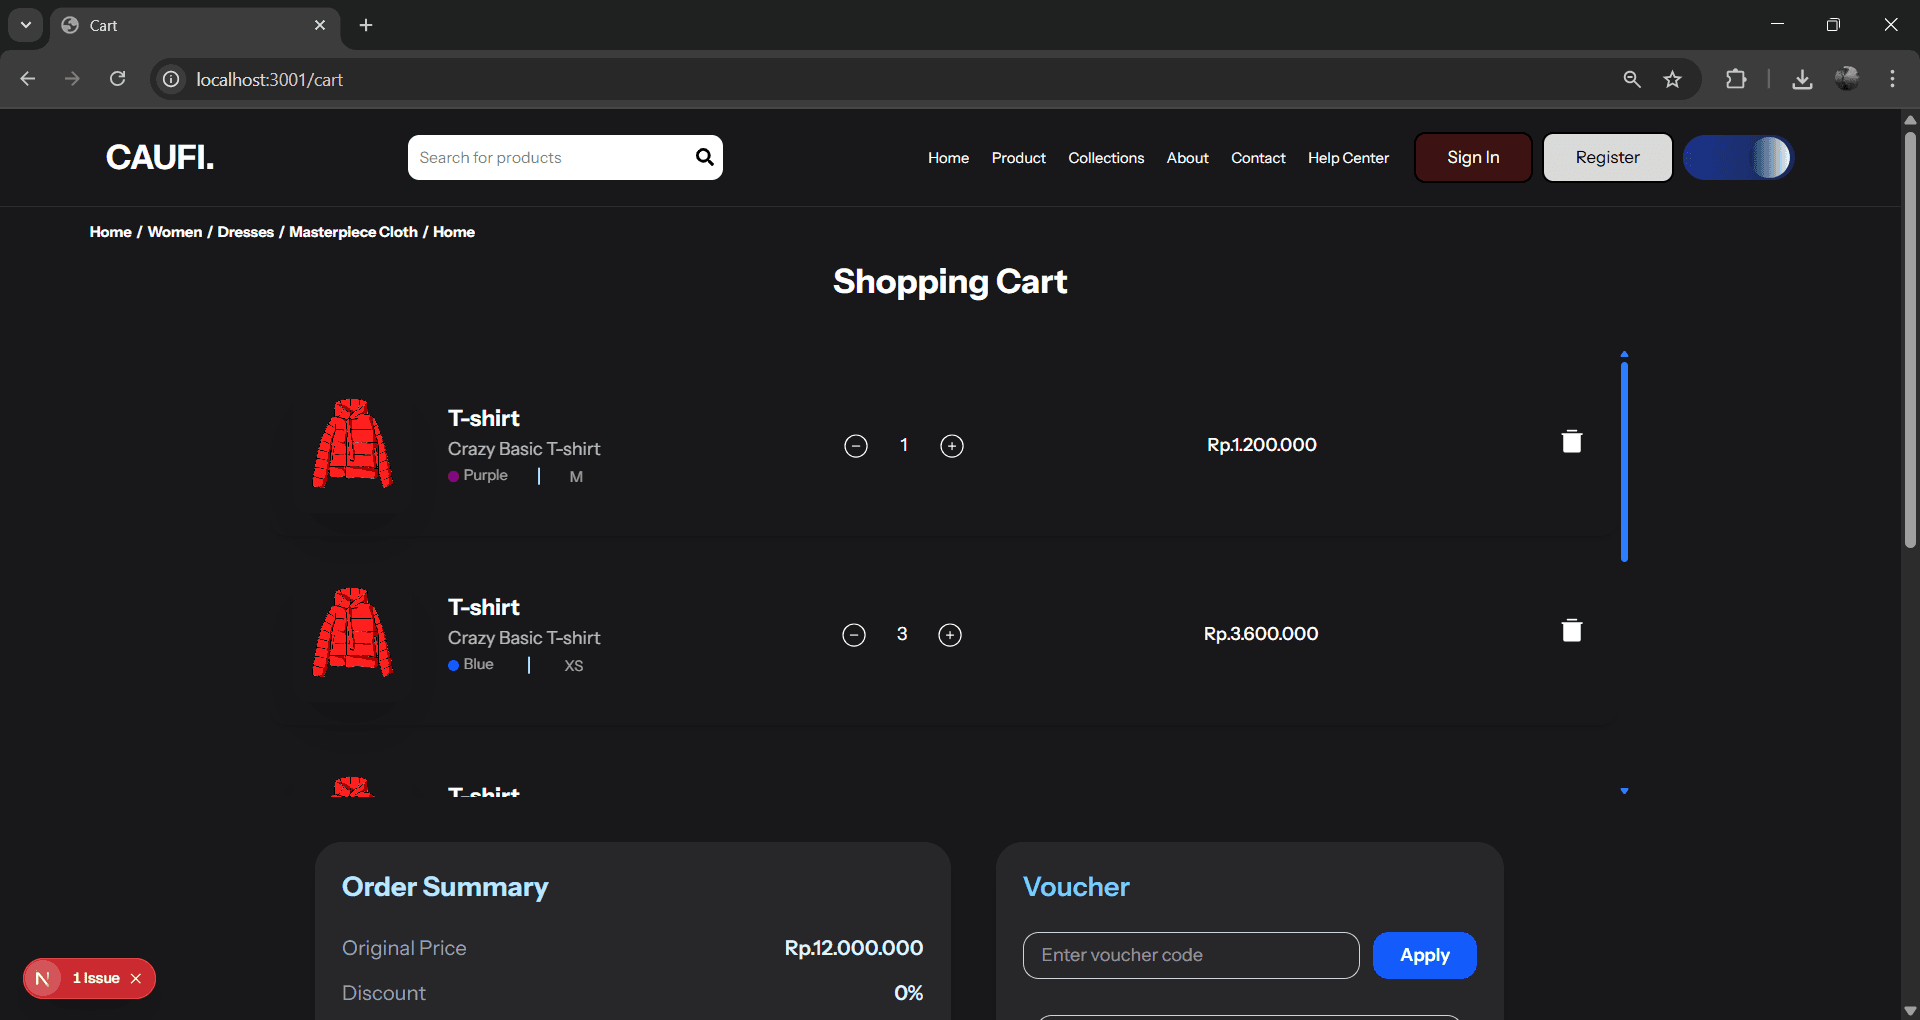Focus the Enter voucher code field
Viewport: 1920px width, 1020px height.
point(1190,955)
